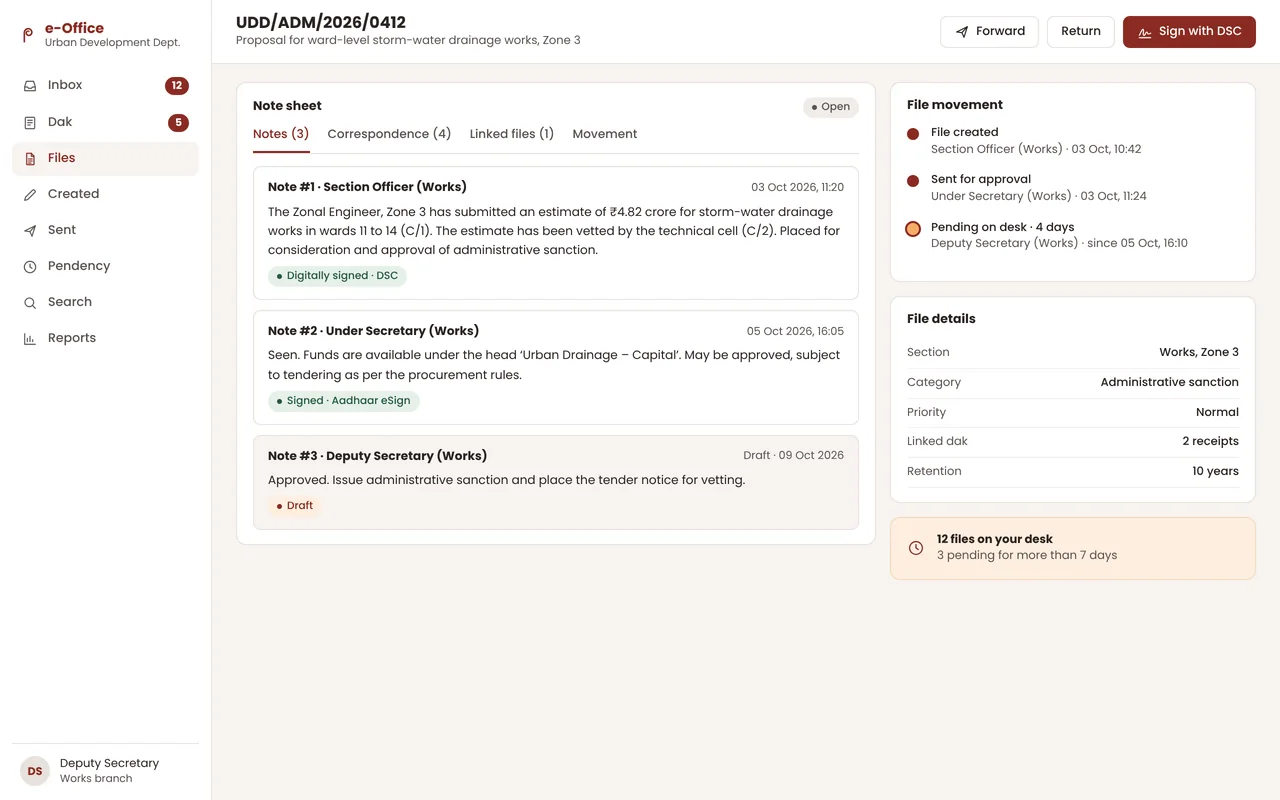Open the Deputy Secretary profile
The width and height of the screenshot is (1280, 800).
click(x=105, y=771)
